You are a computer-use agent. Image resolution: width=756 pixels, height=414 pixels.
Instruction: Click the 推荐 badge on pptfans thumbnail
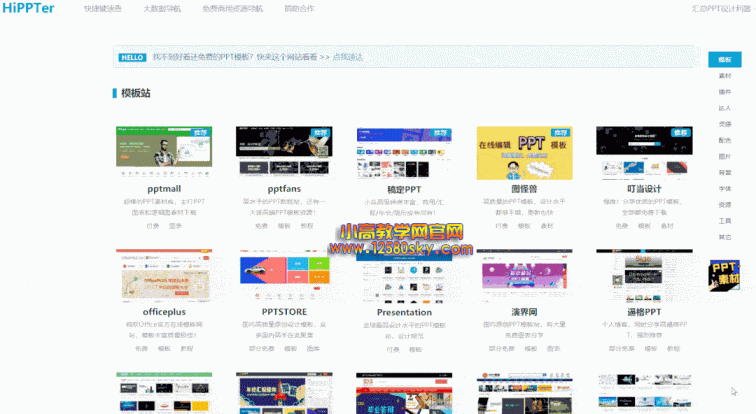point(320,132)
